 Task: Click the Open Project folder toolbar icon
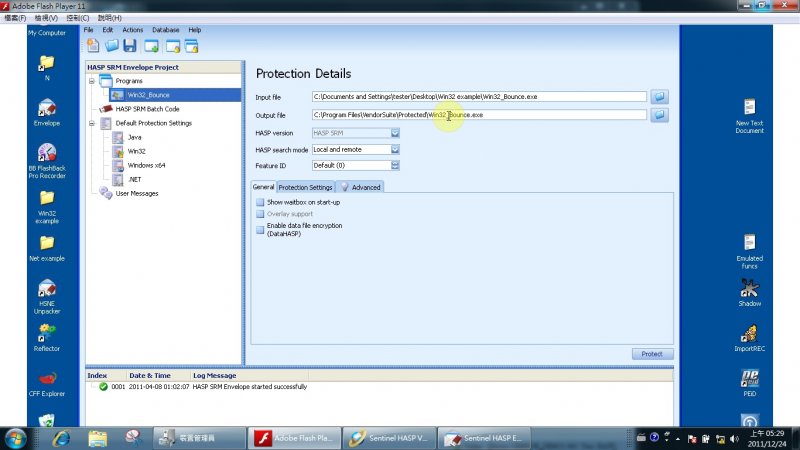pyautogui.click(x=112, y=45)
